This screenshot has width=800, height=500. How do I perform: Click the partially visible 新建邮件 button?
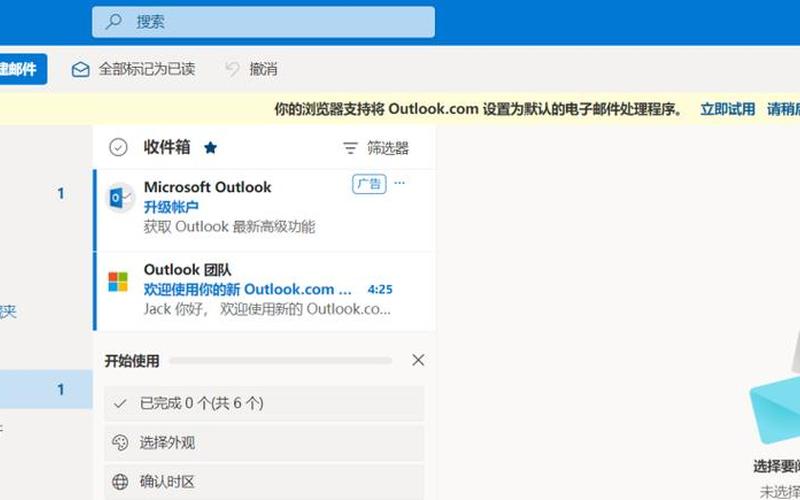23,69
